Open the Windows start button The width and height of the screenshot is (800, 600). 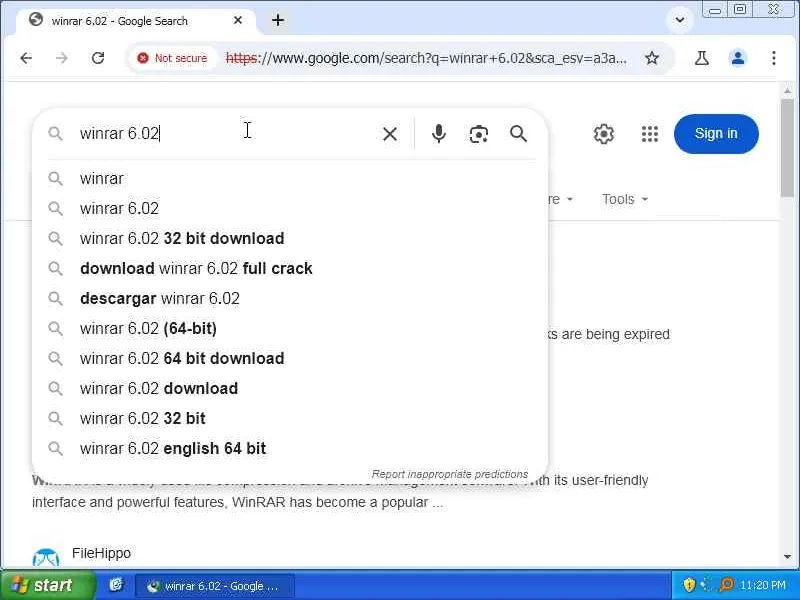pyautogui.click(x=47, y=585)
